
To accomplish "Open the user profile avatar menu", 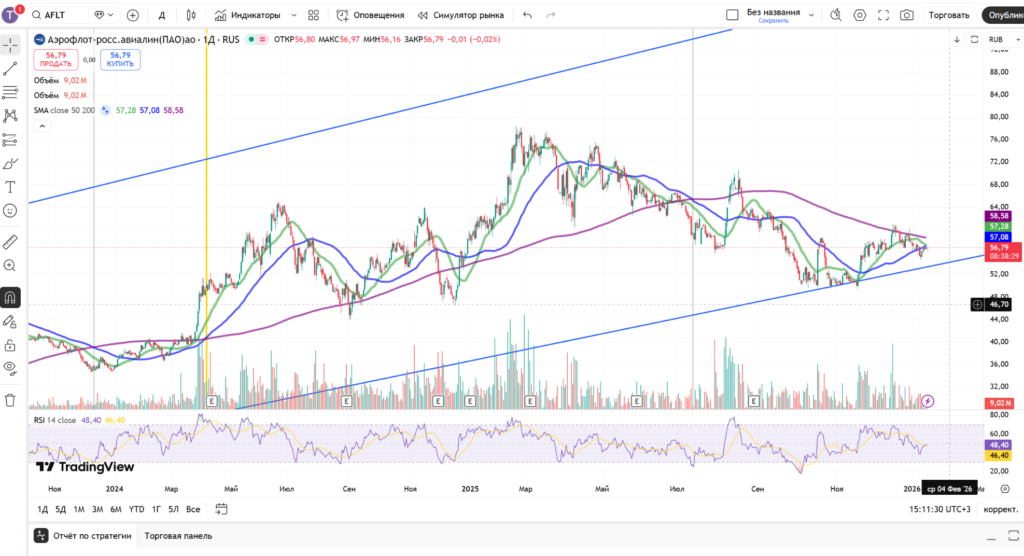I will click(10, 14).
